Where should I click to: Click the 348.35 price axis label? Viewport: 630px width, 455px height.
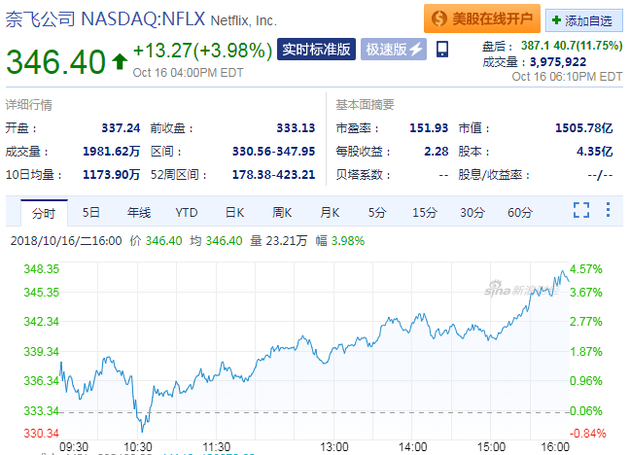pyautogui.click(x=41, y=269)
